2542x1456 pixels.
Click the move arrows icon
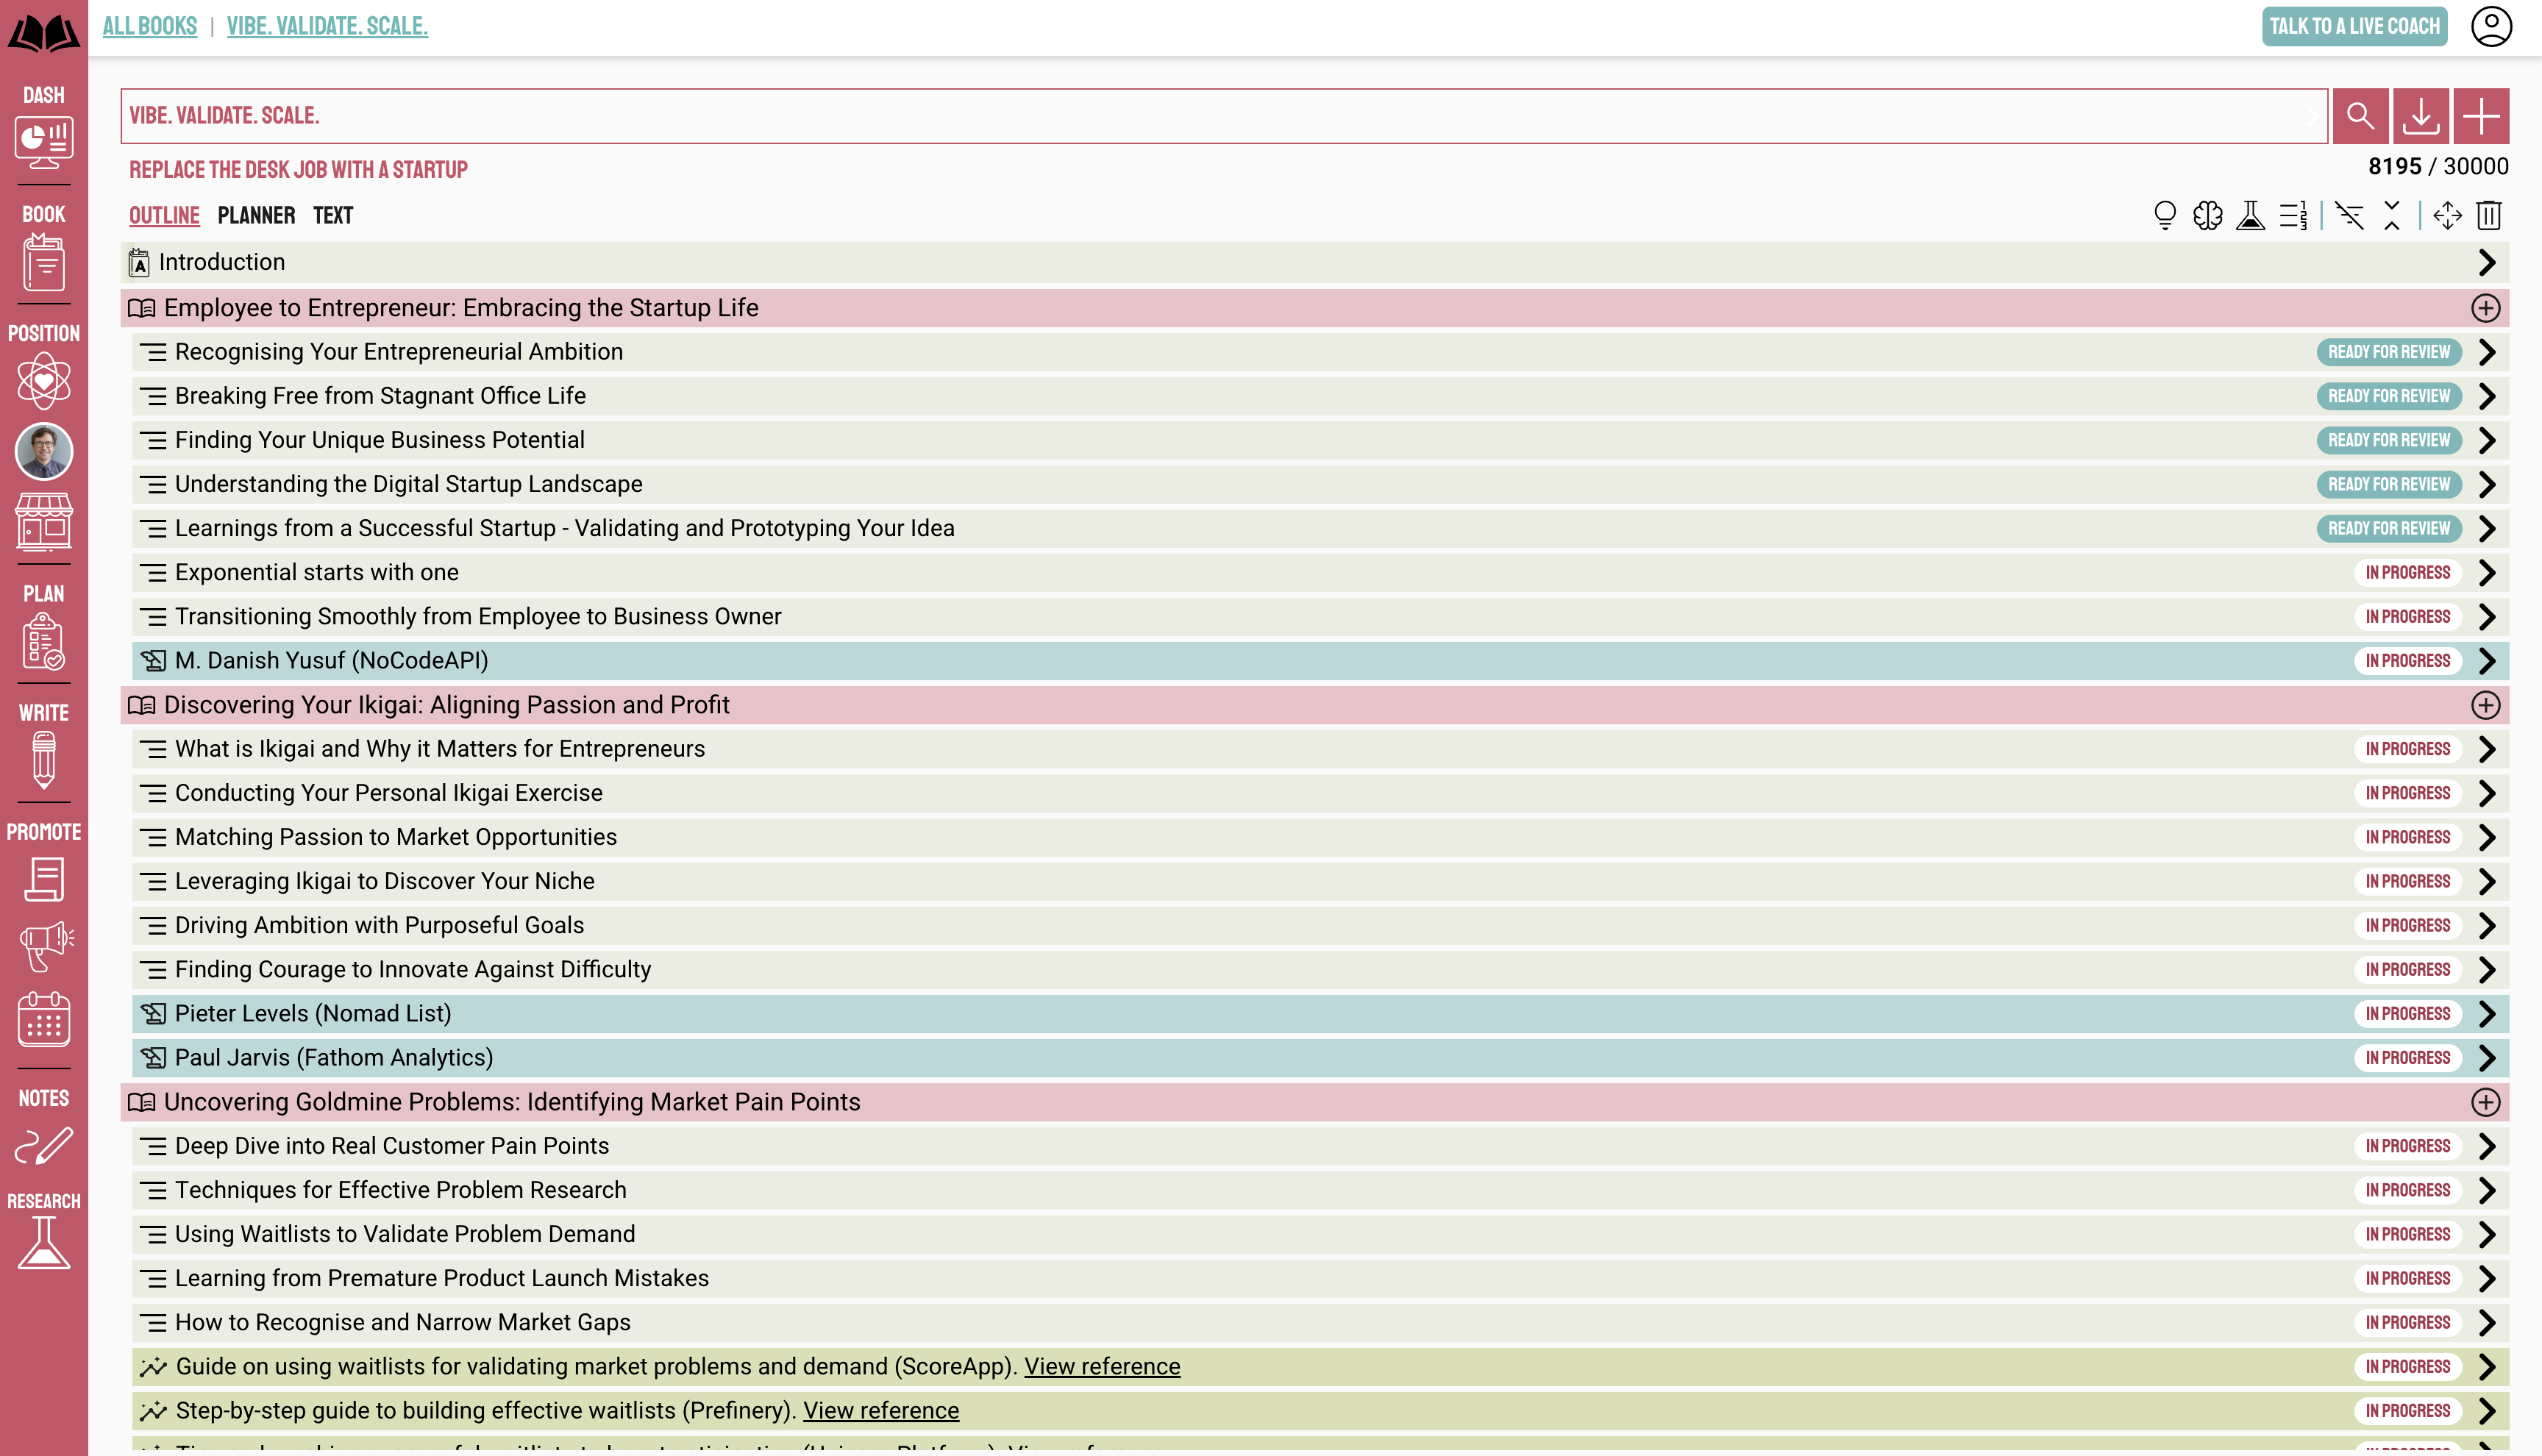(2447, 215)
